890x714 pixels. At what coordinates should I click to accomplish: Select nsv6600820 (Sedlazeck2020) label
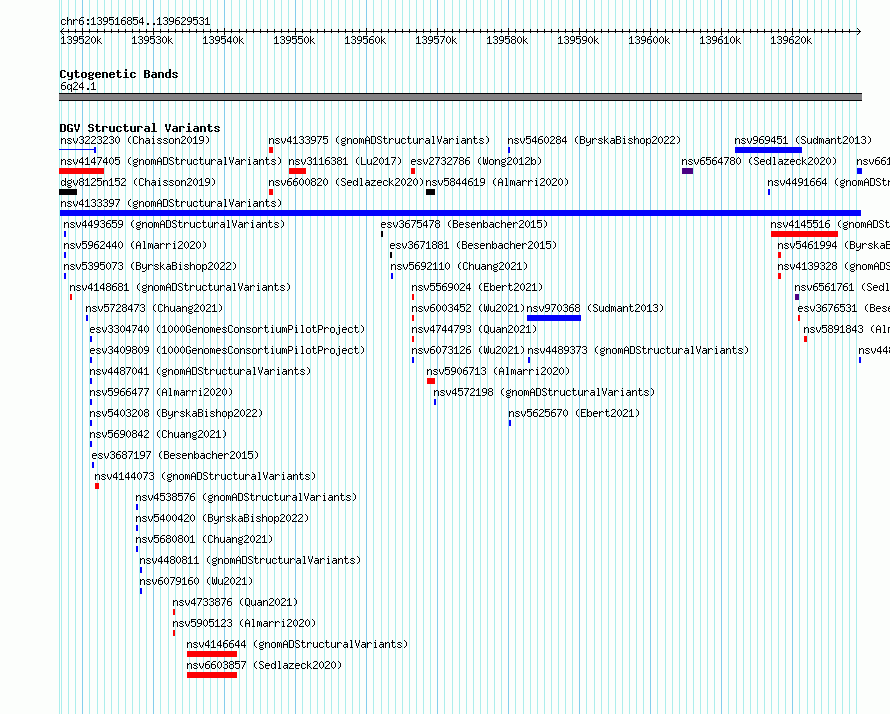346,182
